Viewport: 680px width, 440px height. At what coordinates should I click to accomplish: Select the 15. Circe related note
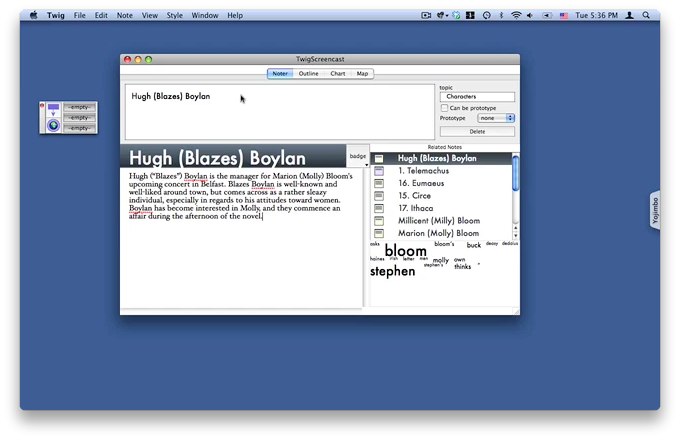tap(441, 196)
